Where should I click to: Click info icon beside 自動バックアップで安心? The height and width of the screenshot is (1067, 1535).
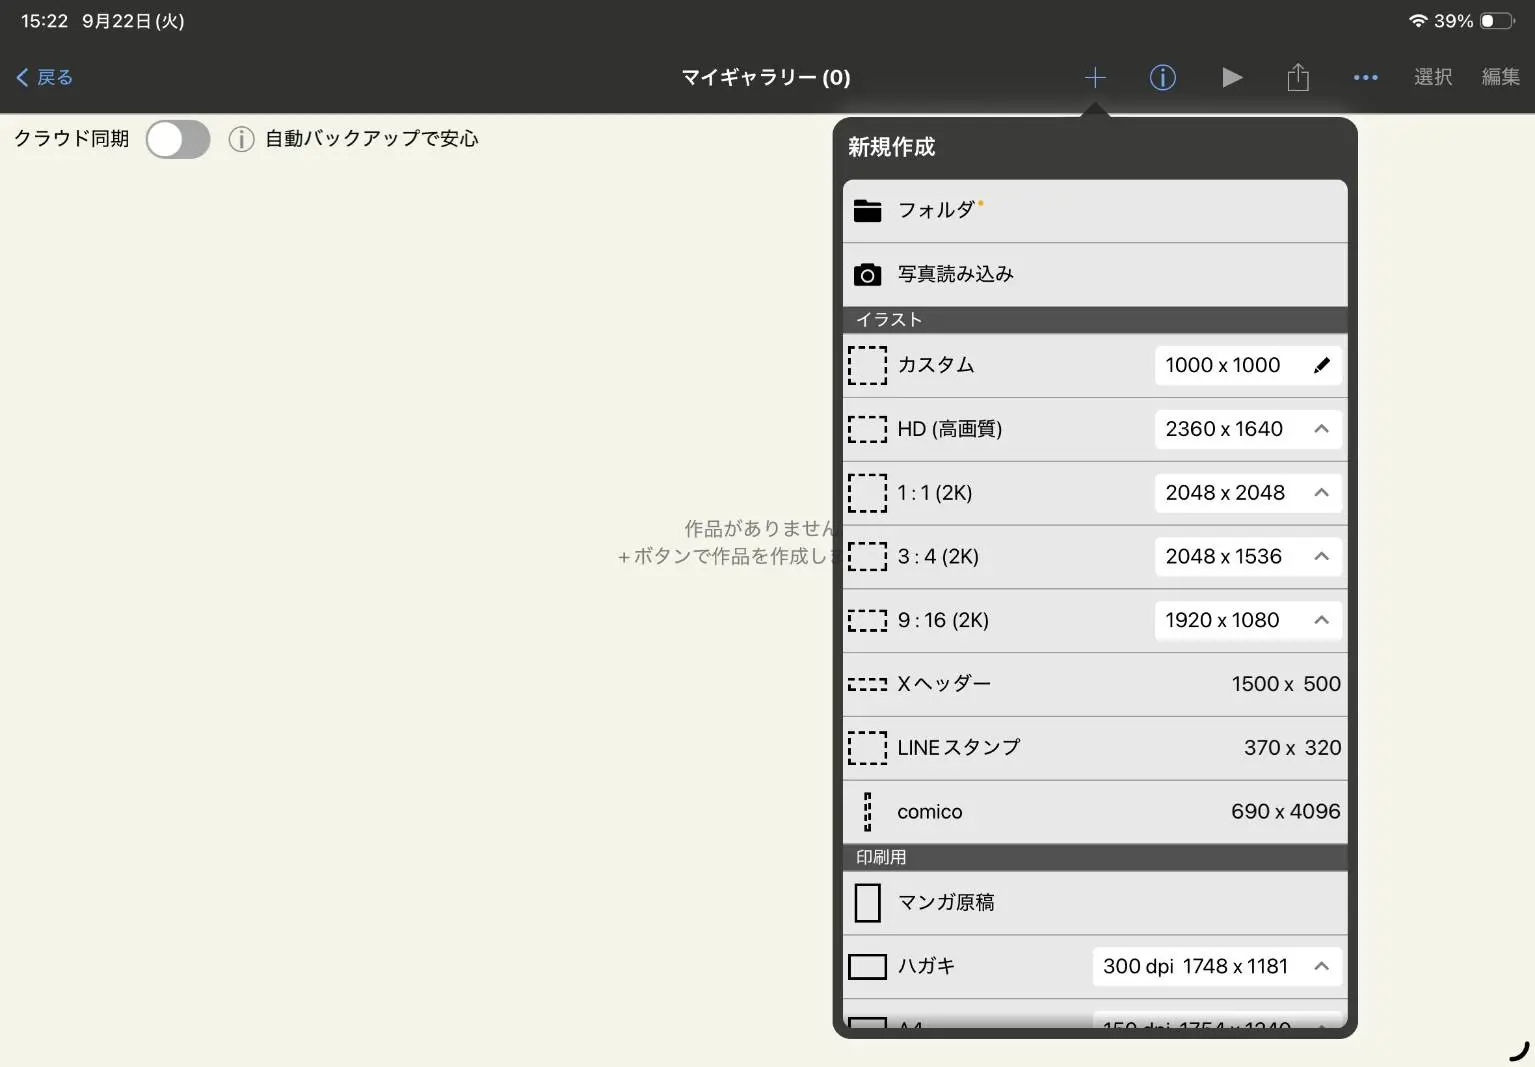(x=241, y=139)
